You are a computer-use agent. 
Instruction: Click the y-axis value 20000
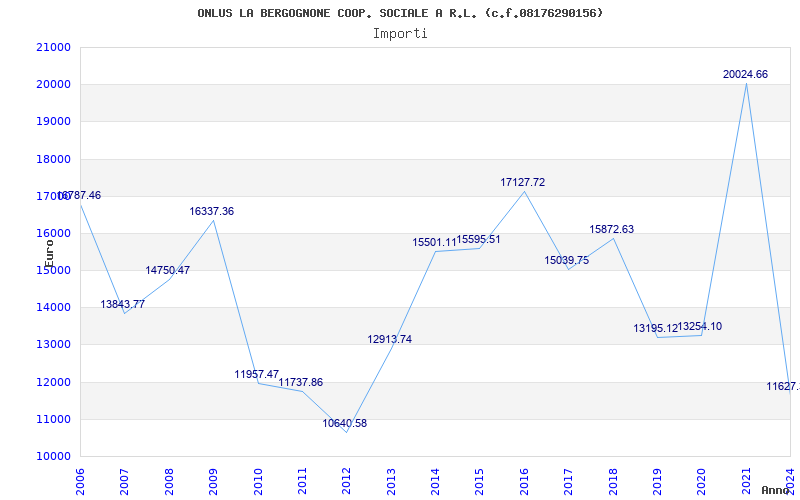[53, 85]
